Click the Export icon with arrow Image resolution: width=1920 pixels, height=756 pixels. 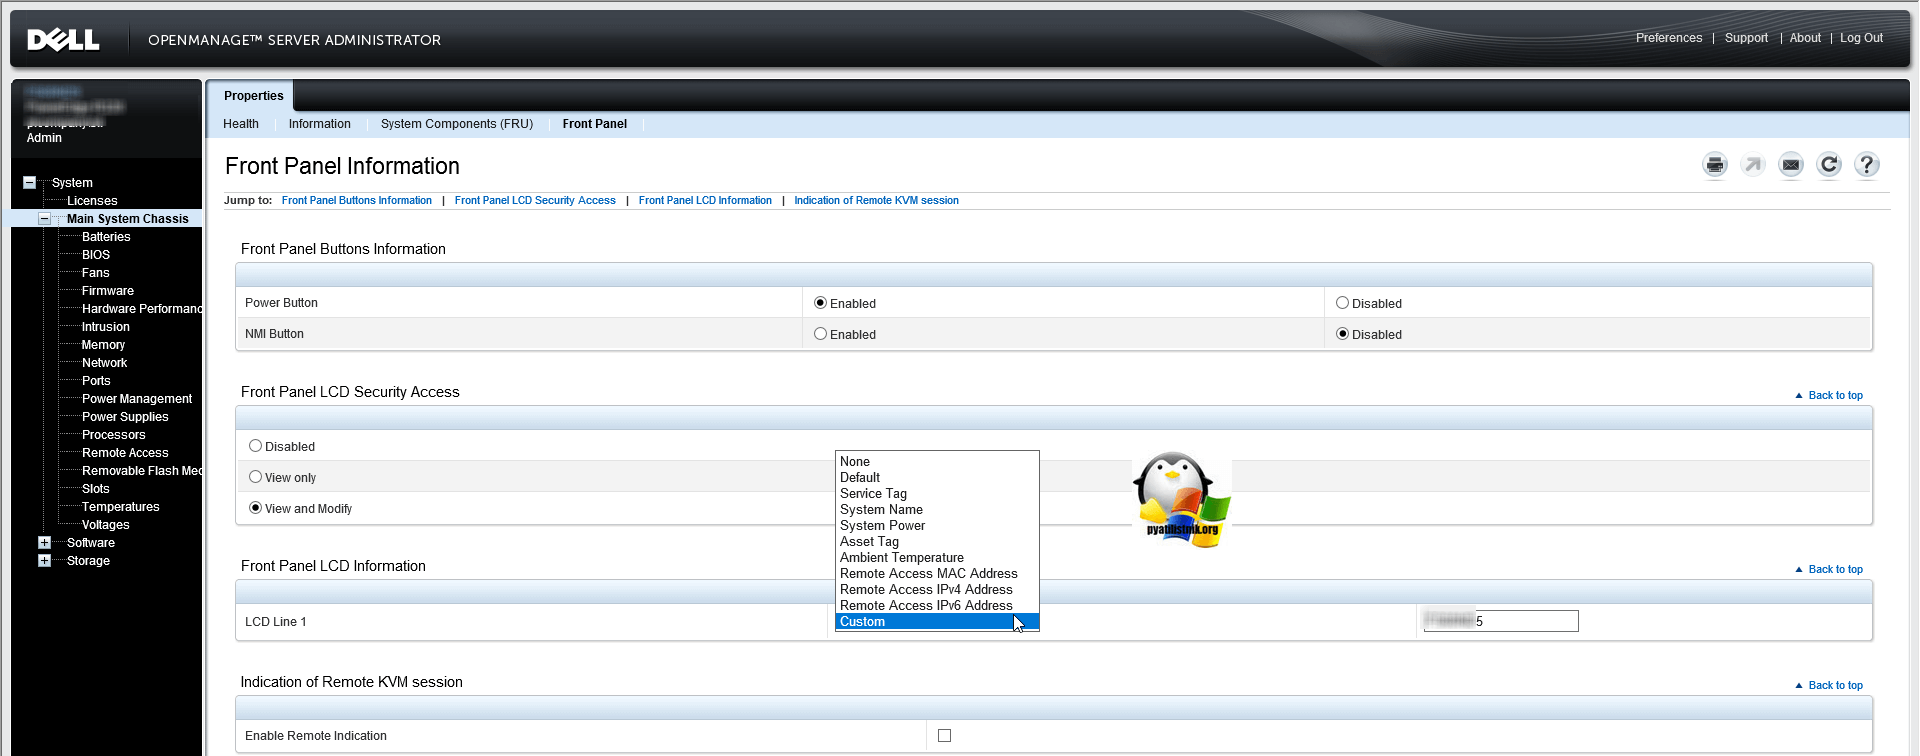pos(1753,165)
